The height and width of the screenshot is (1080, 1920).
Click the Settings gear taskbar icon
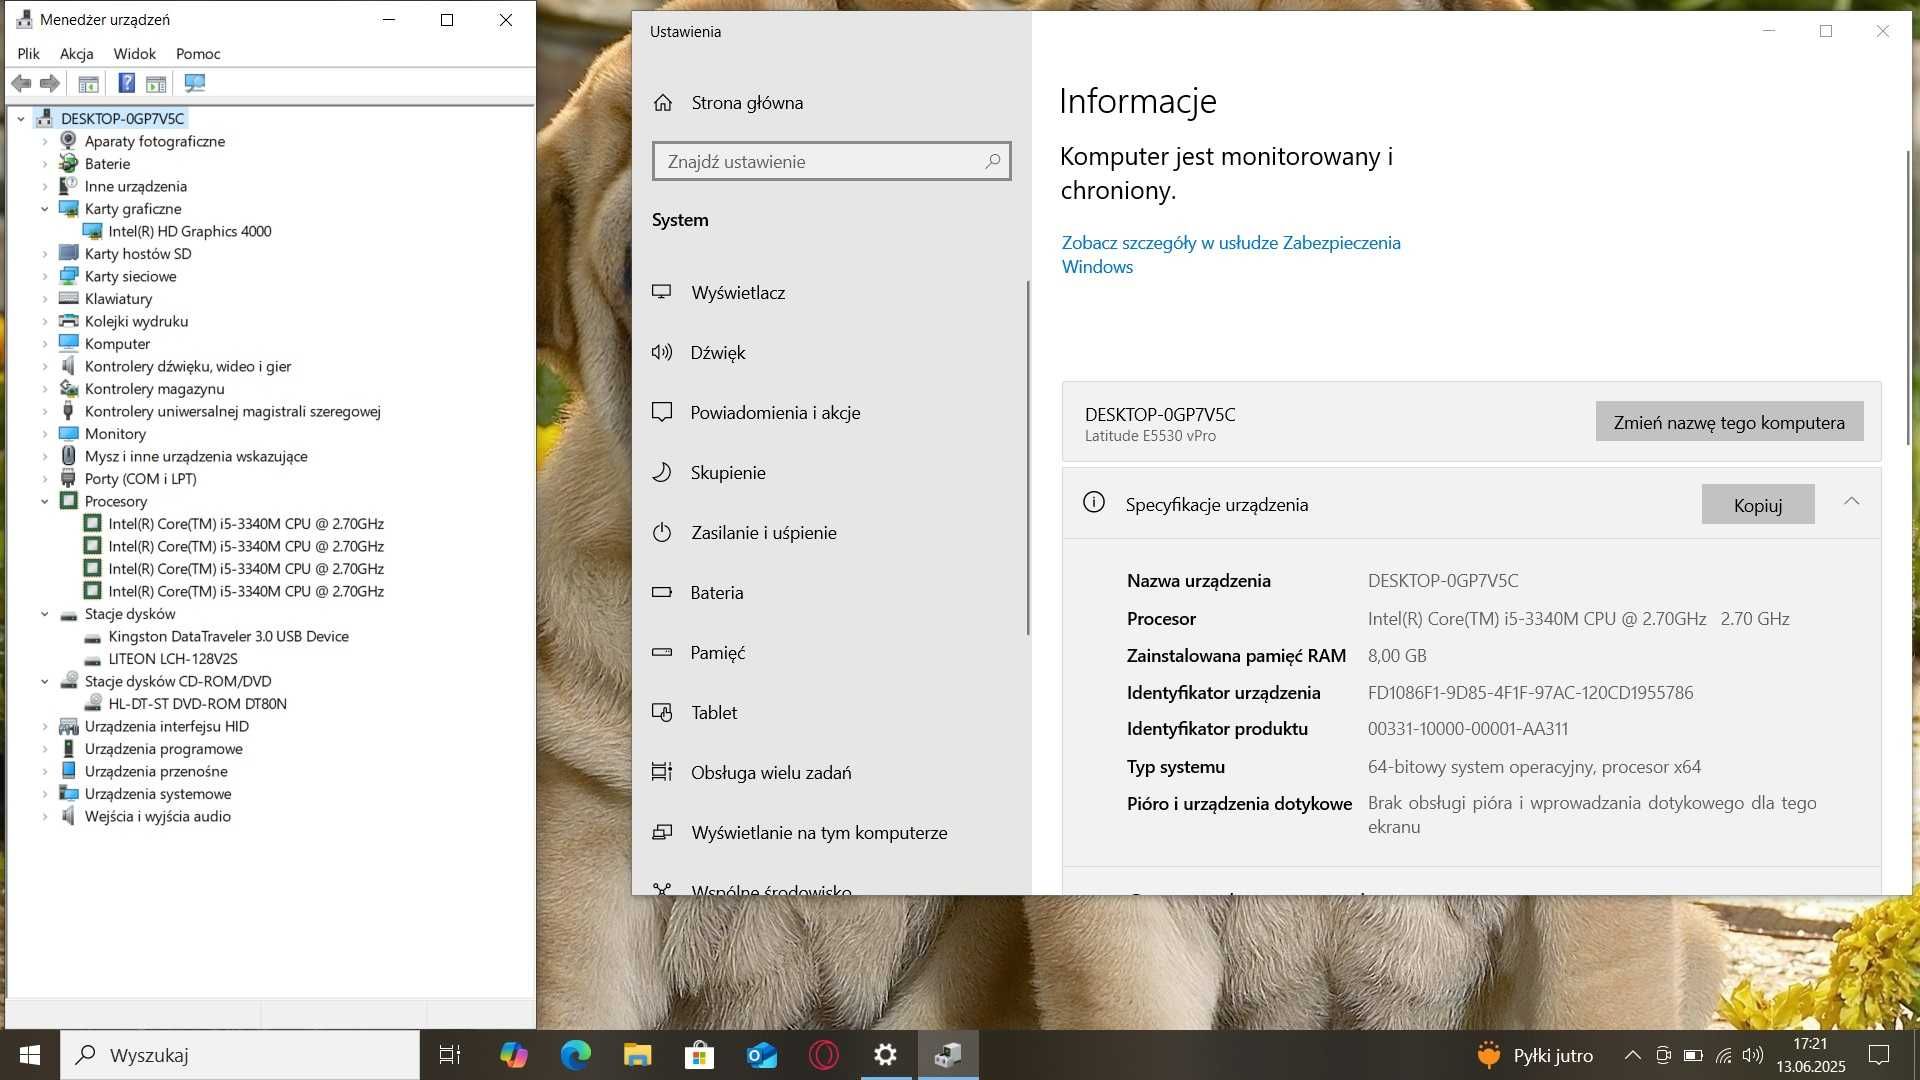pos(886,1055)
